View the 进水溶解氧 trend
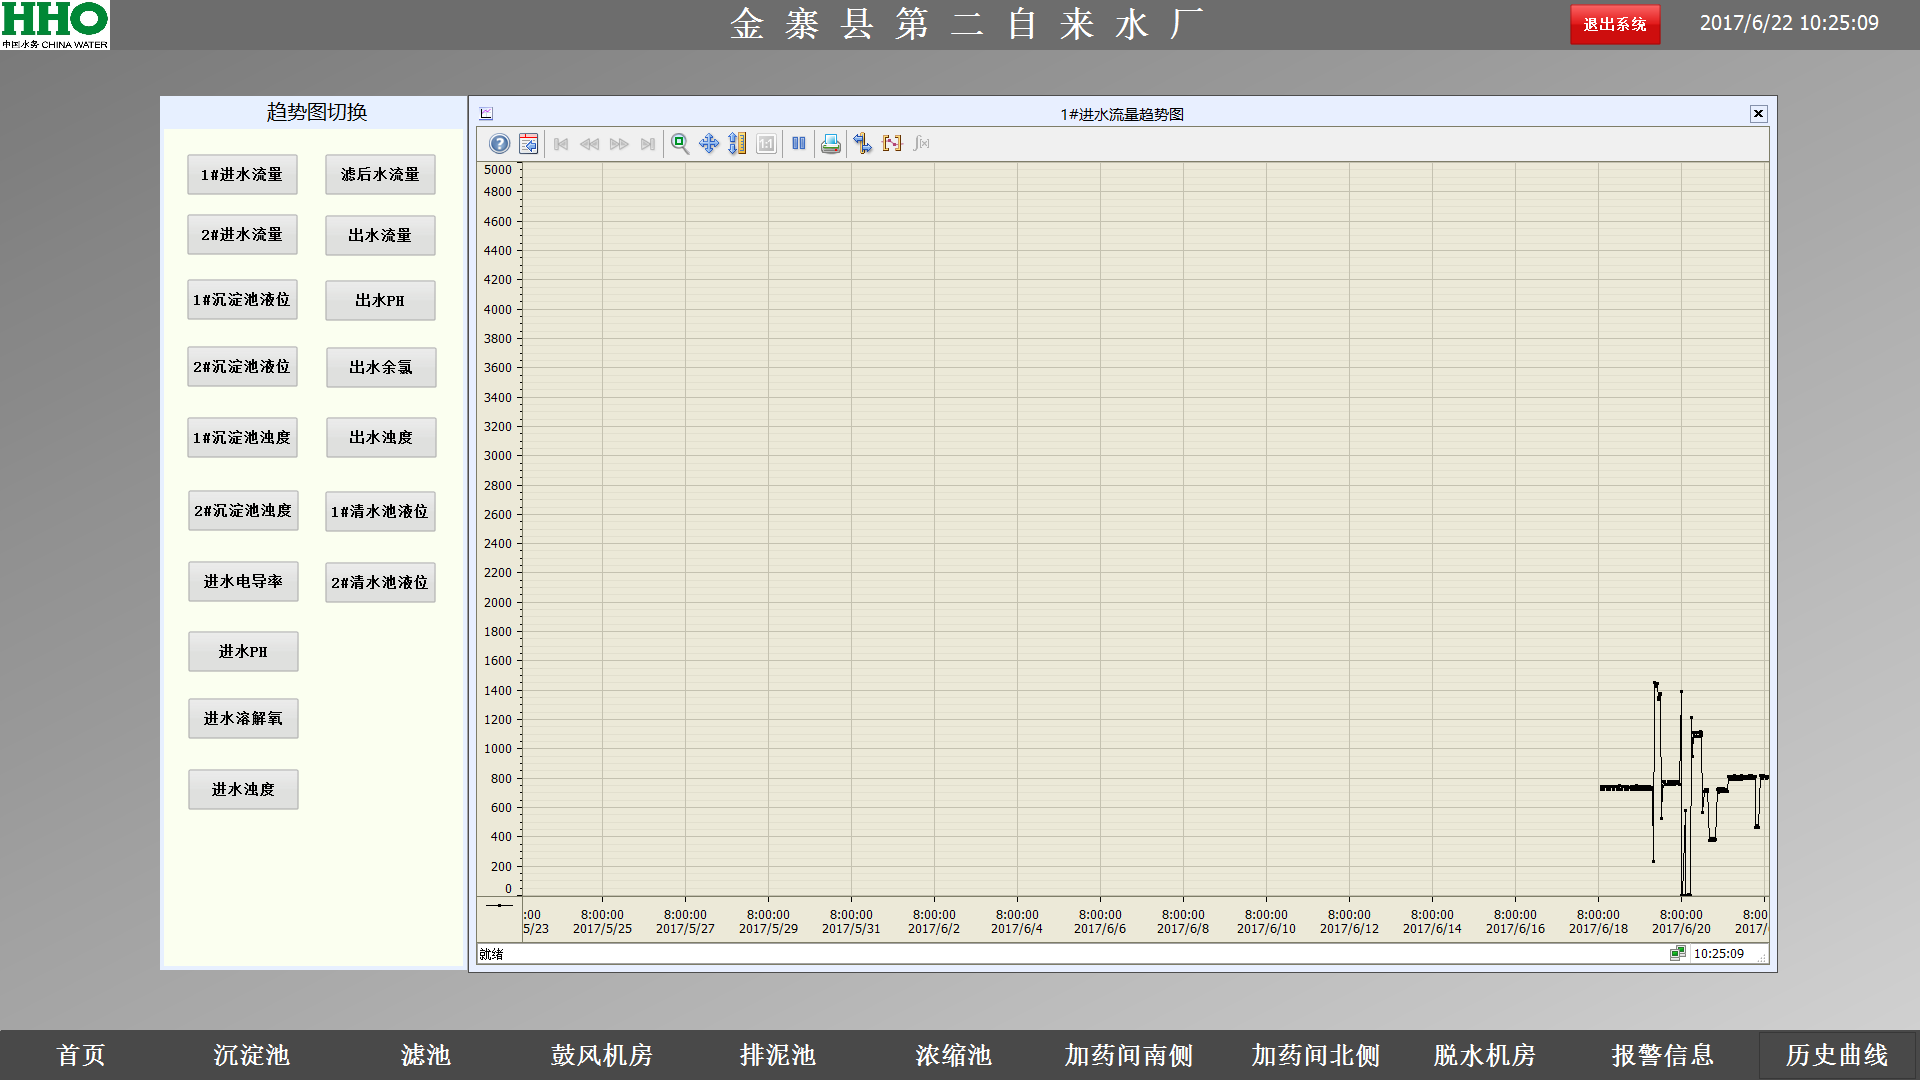This screenshot has height=1080, width=1920. pos(243,718)
